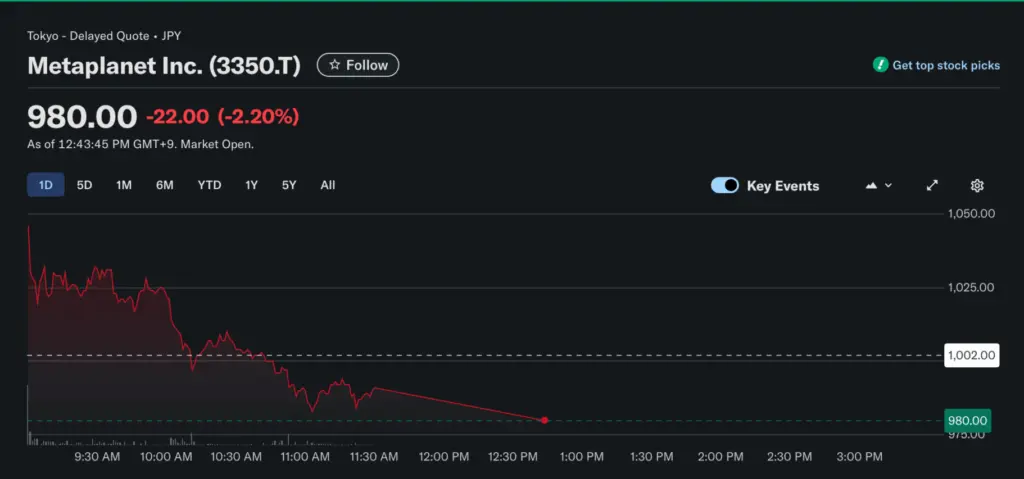1024x479 pixels.
Task: Show the All time range
Action: [x=328, y=185]
